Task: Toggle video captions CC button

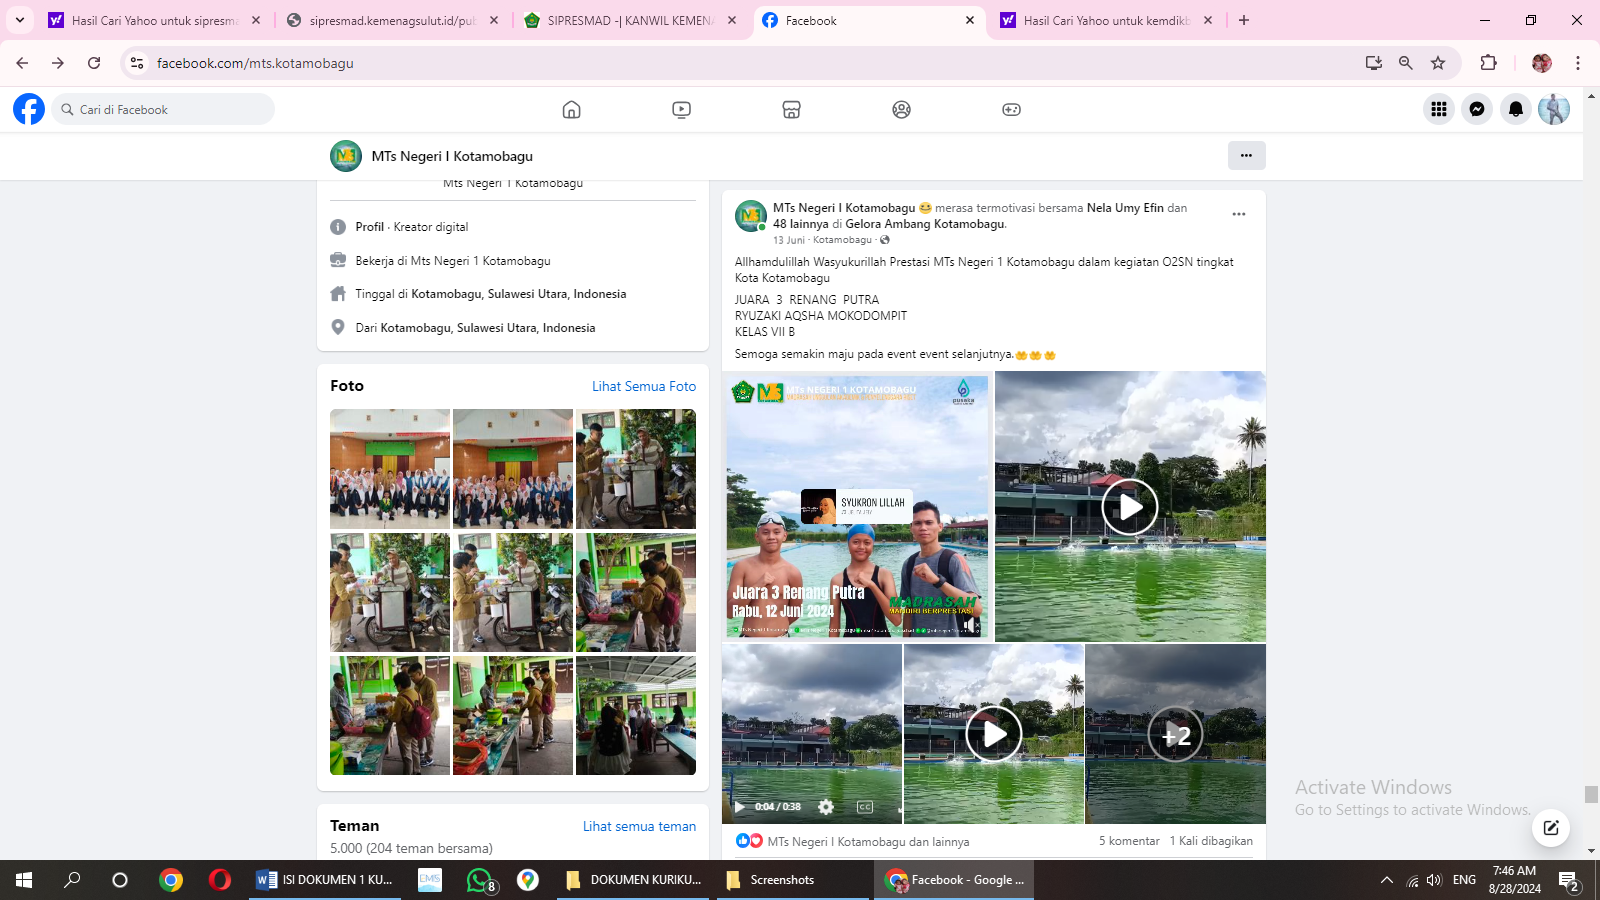Action: coord(865,807)
